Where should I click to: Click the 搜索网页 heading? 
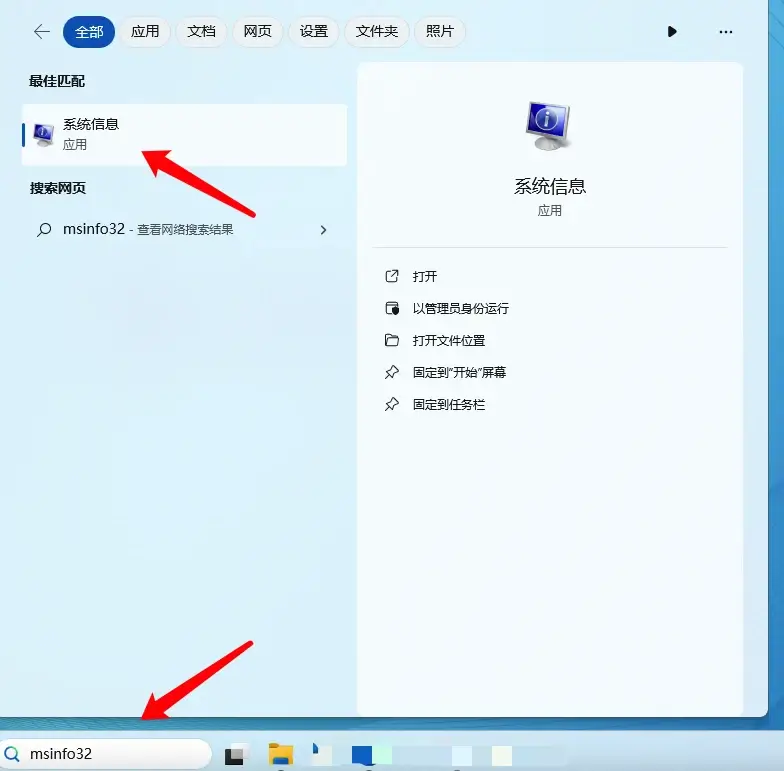tap(58, 188)
